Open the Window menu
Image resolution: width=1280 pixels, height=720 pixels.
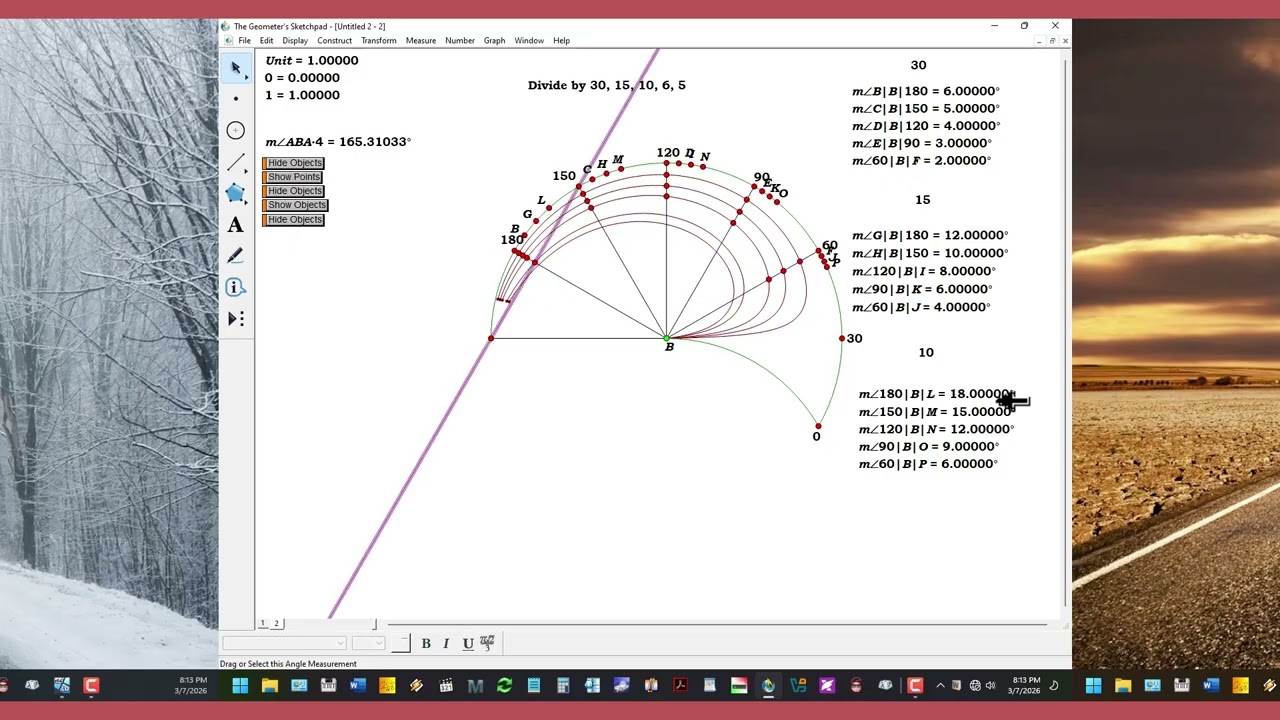coord(529,41)
